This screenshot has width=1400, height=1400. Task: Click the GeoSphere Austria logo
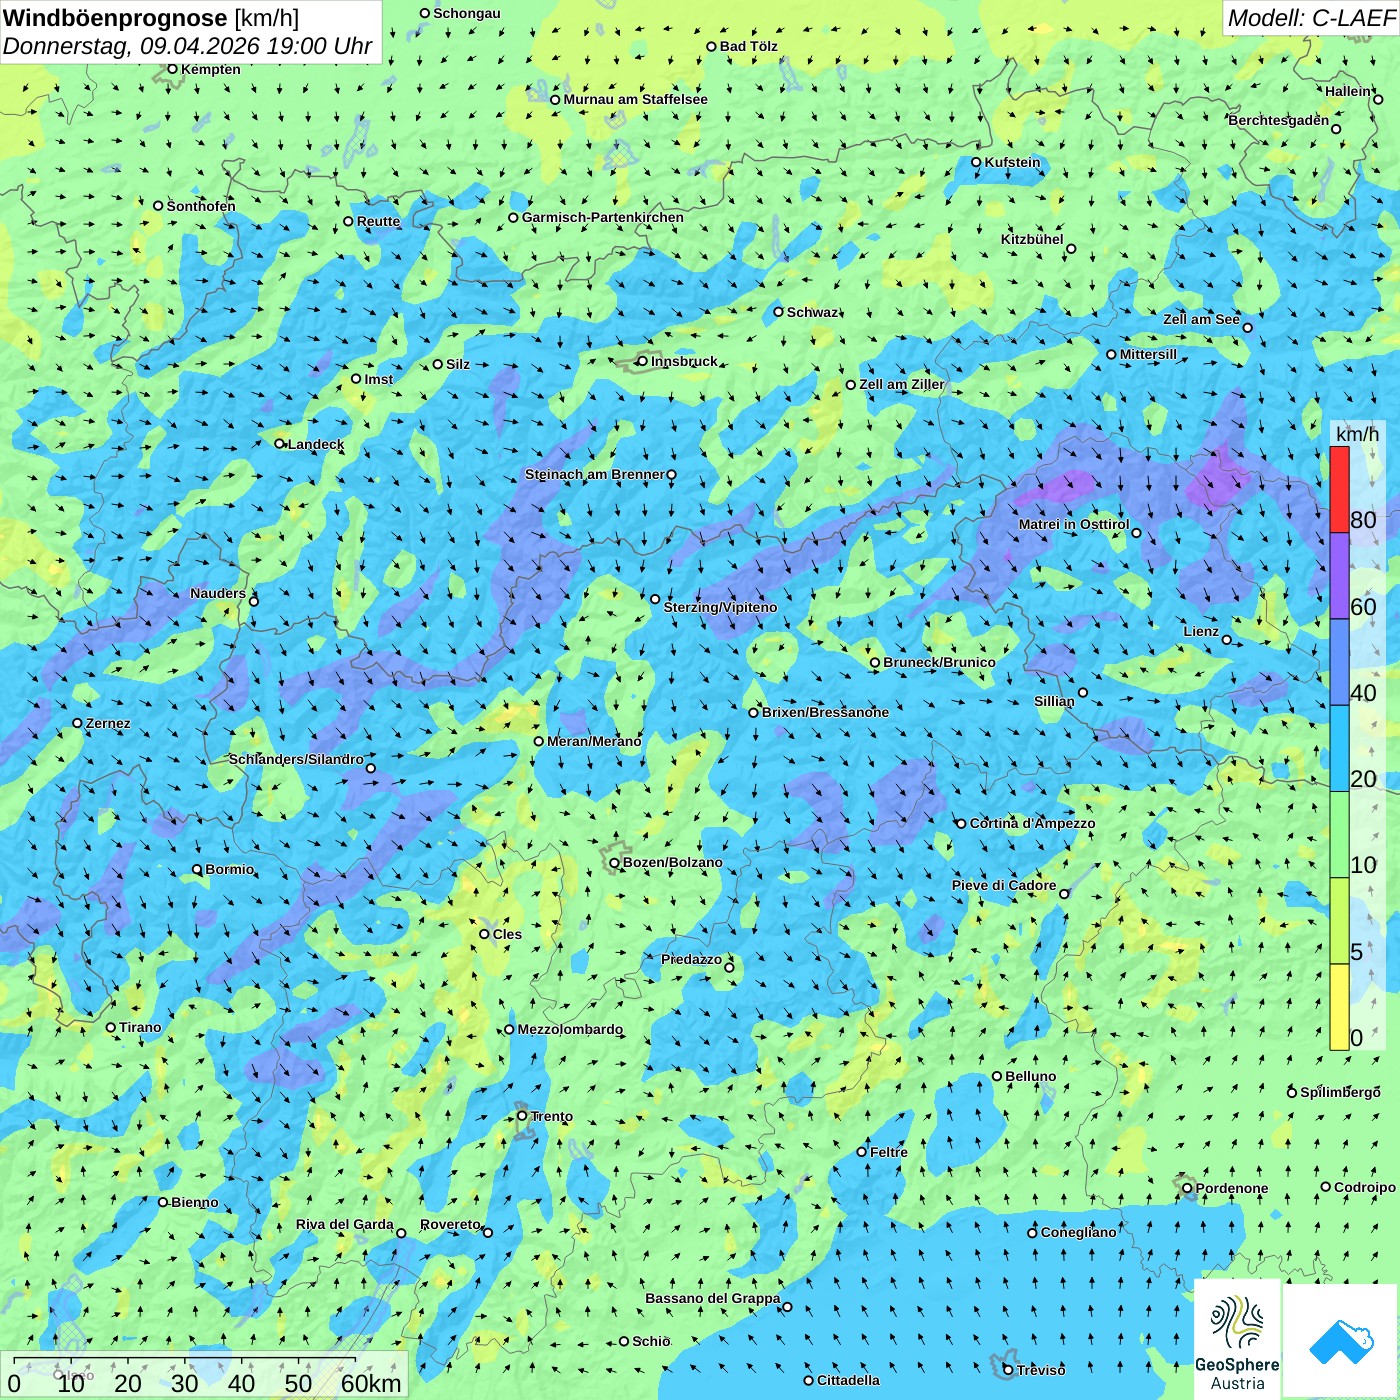click(1237, 1340)
